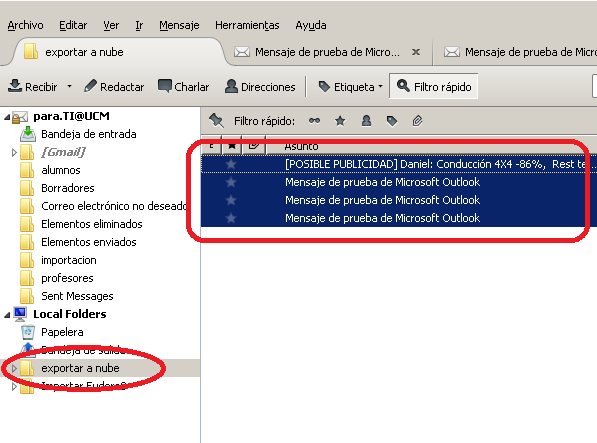Filter tagged messages with the tag icon
Image resolution: width=597 pixels, height=443 pixels.
click(392, 121)
